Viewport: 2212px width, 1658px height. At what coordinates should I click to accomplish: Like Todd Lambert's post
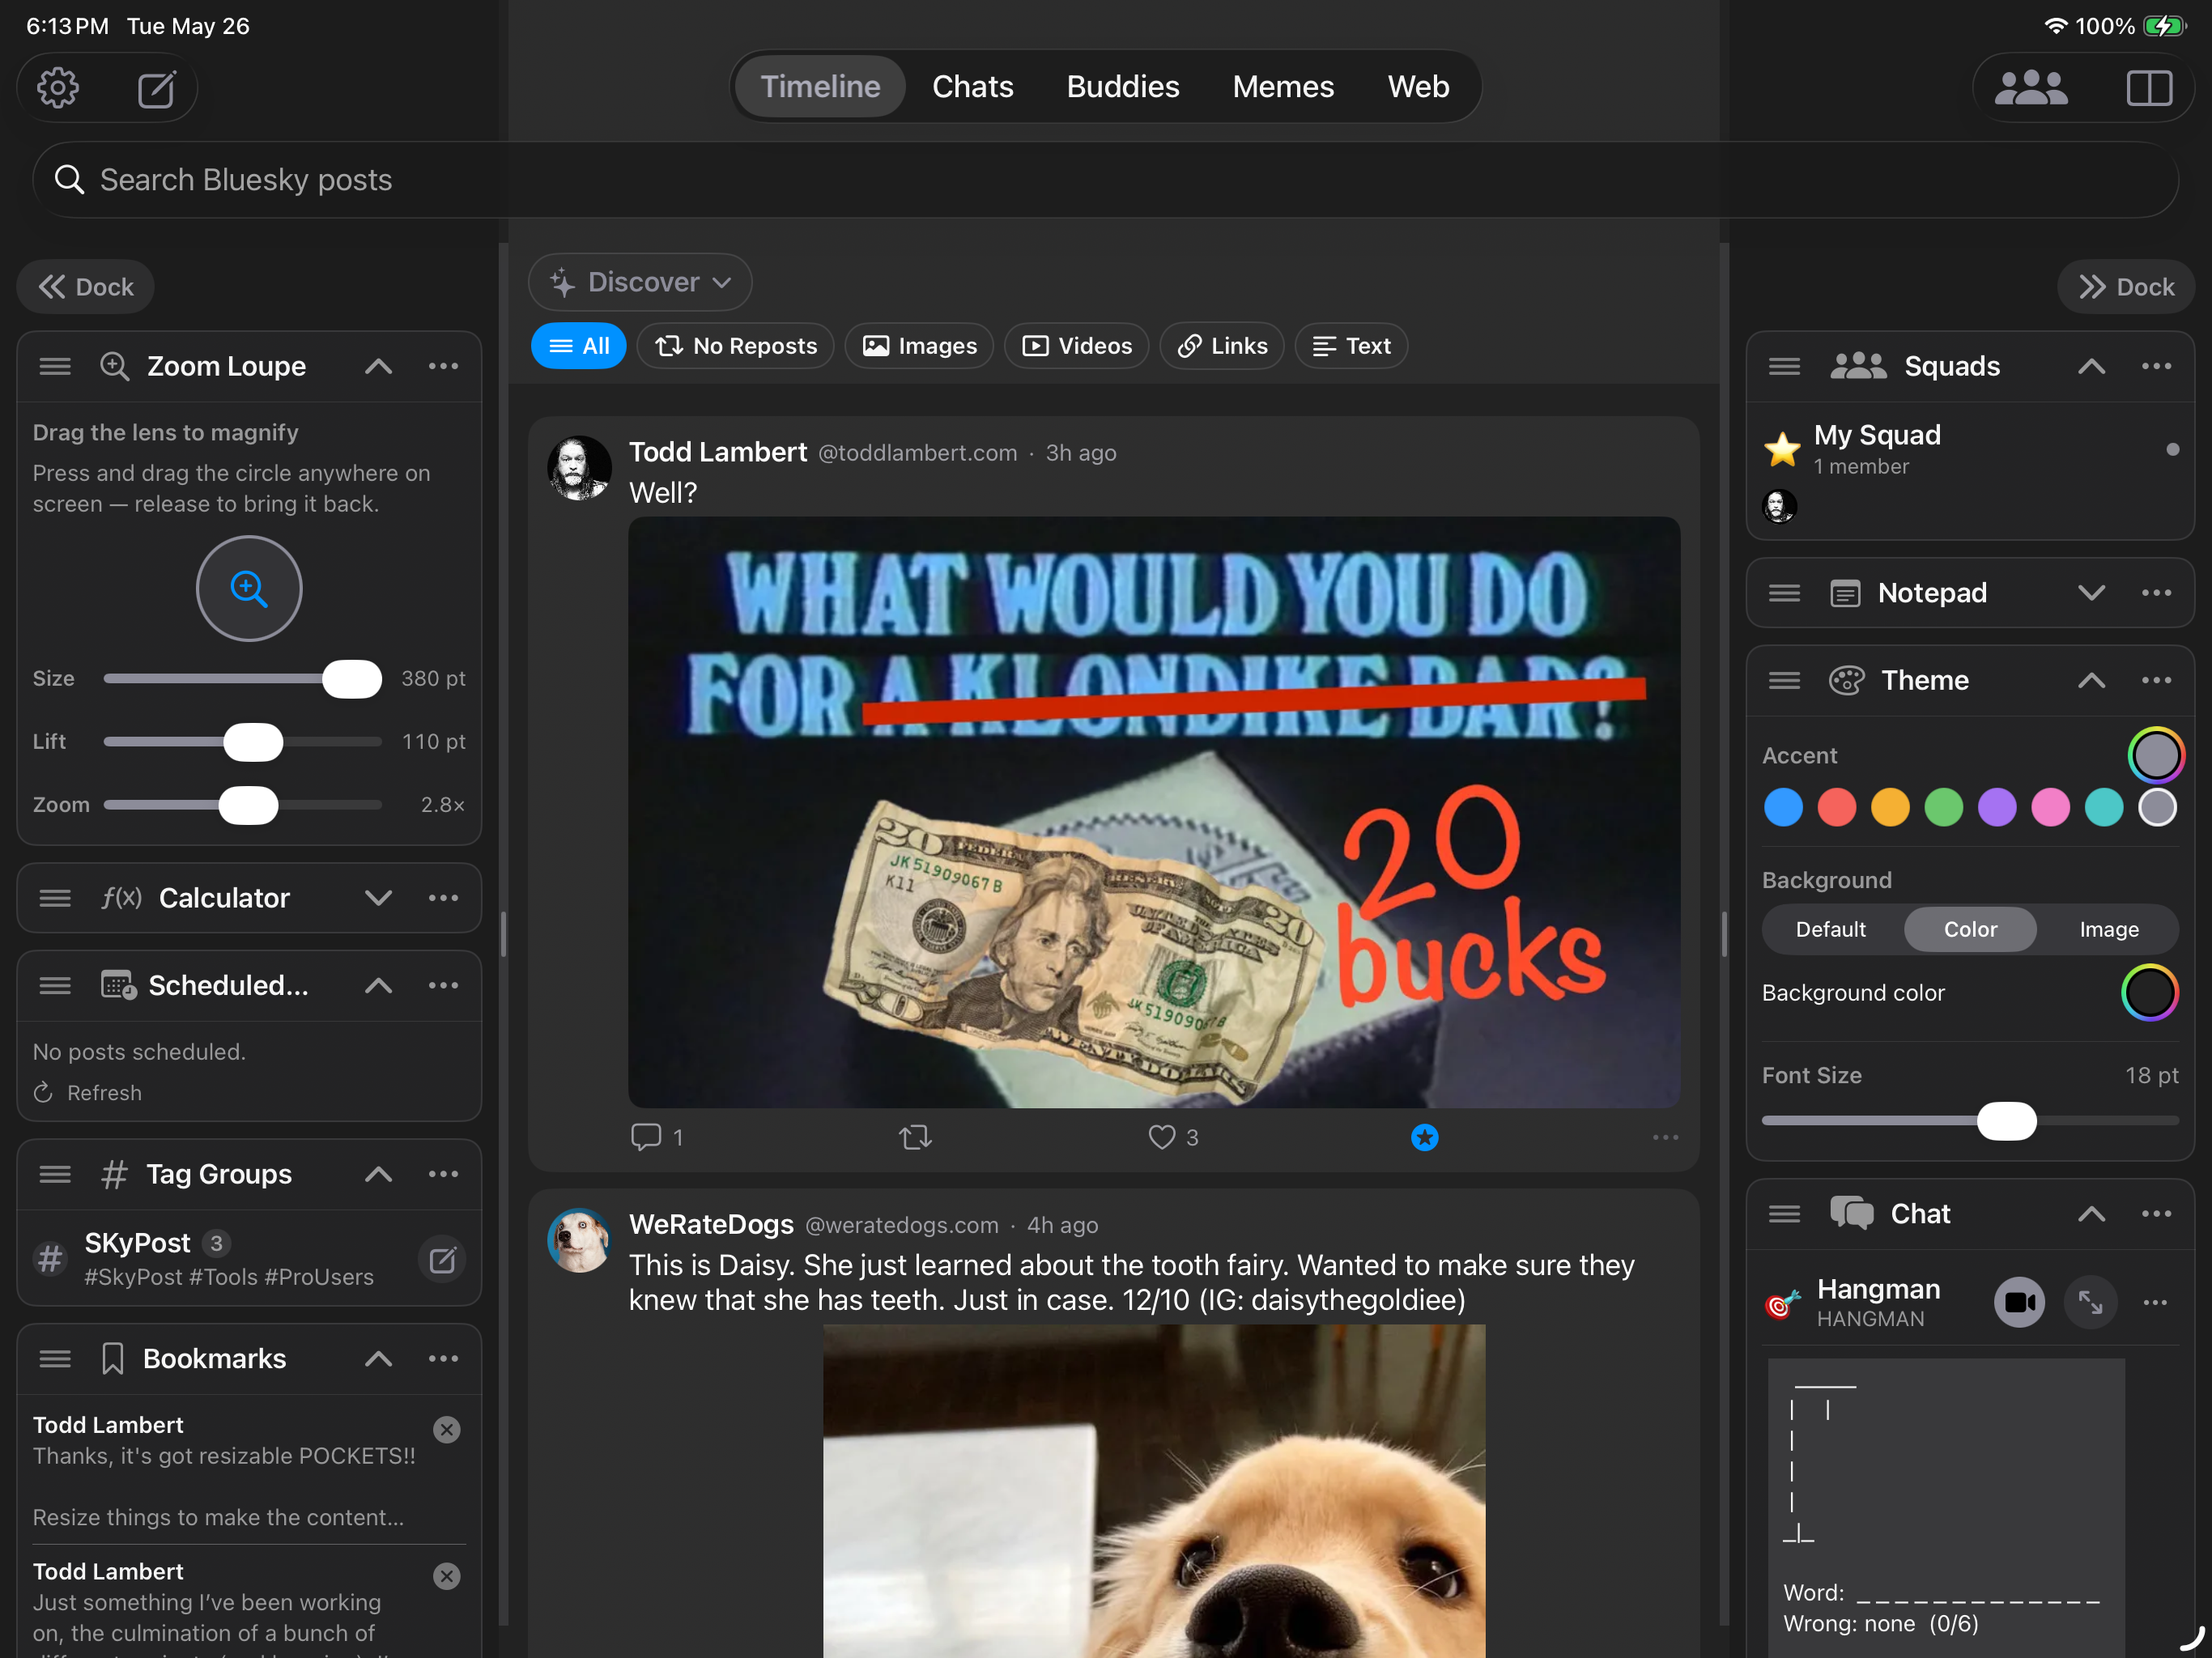point(1173,1137)
